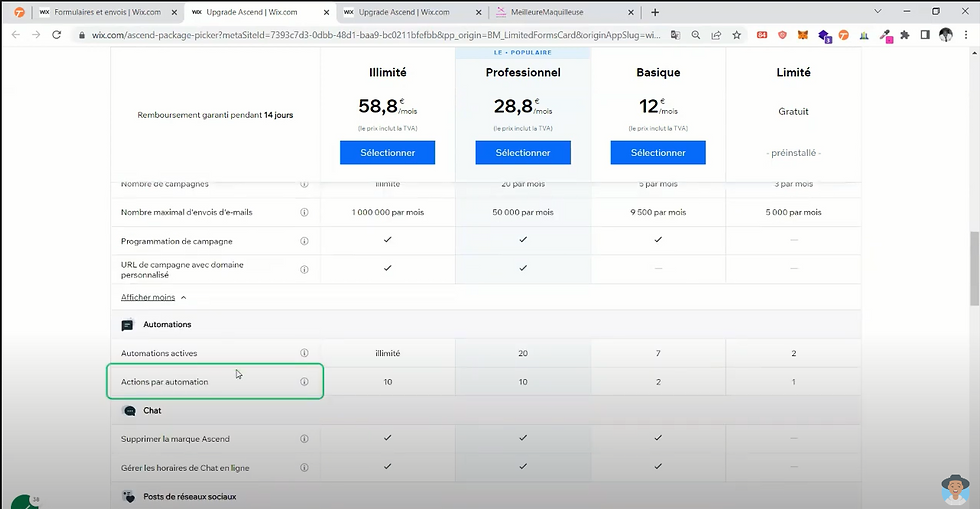
Task: Click the Automations actives row label
Action: pyautogui.click(x=159, y=353)
